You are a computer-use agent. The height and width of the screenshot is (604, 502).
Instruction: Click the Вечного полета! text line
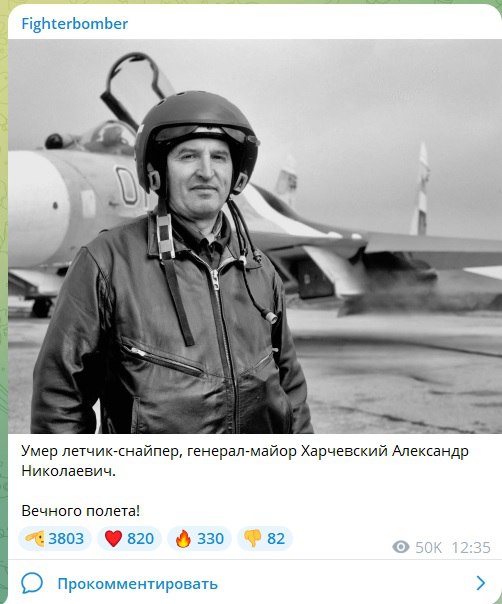pos(81,511)
